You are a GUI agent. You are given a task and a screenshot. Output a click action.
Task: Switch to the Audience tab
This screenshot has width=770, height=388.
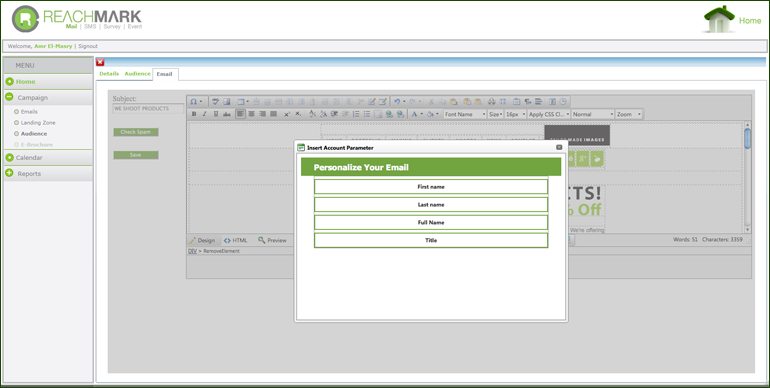point(137,74)
